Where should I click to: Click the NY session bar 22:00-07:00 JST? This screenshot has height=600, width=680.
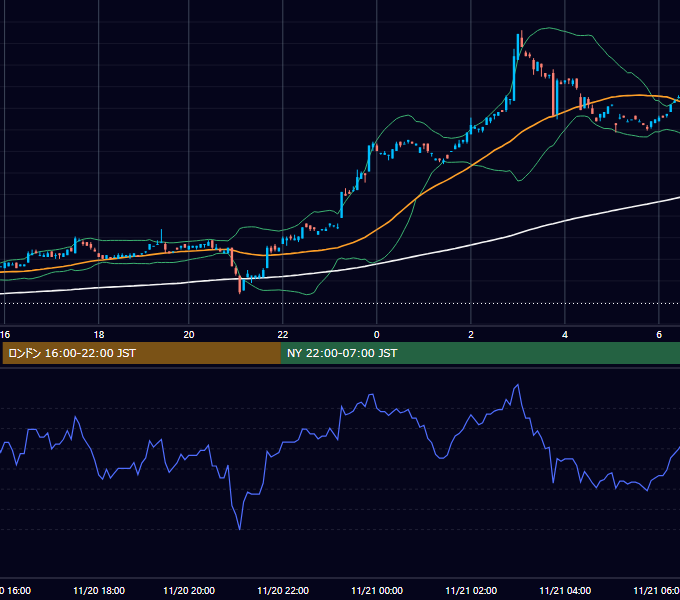tap(480, 353)
